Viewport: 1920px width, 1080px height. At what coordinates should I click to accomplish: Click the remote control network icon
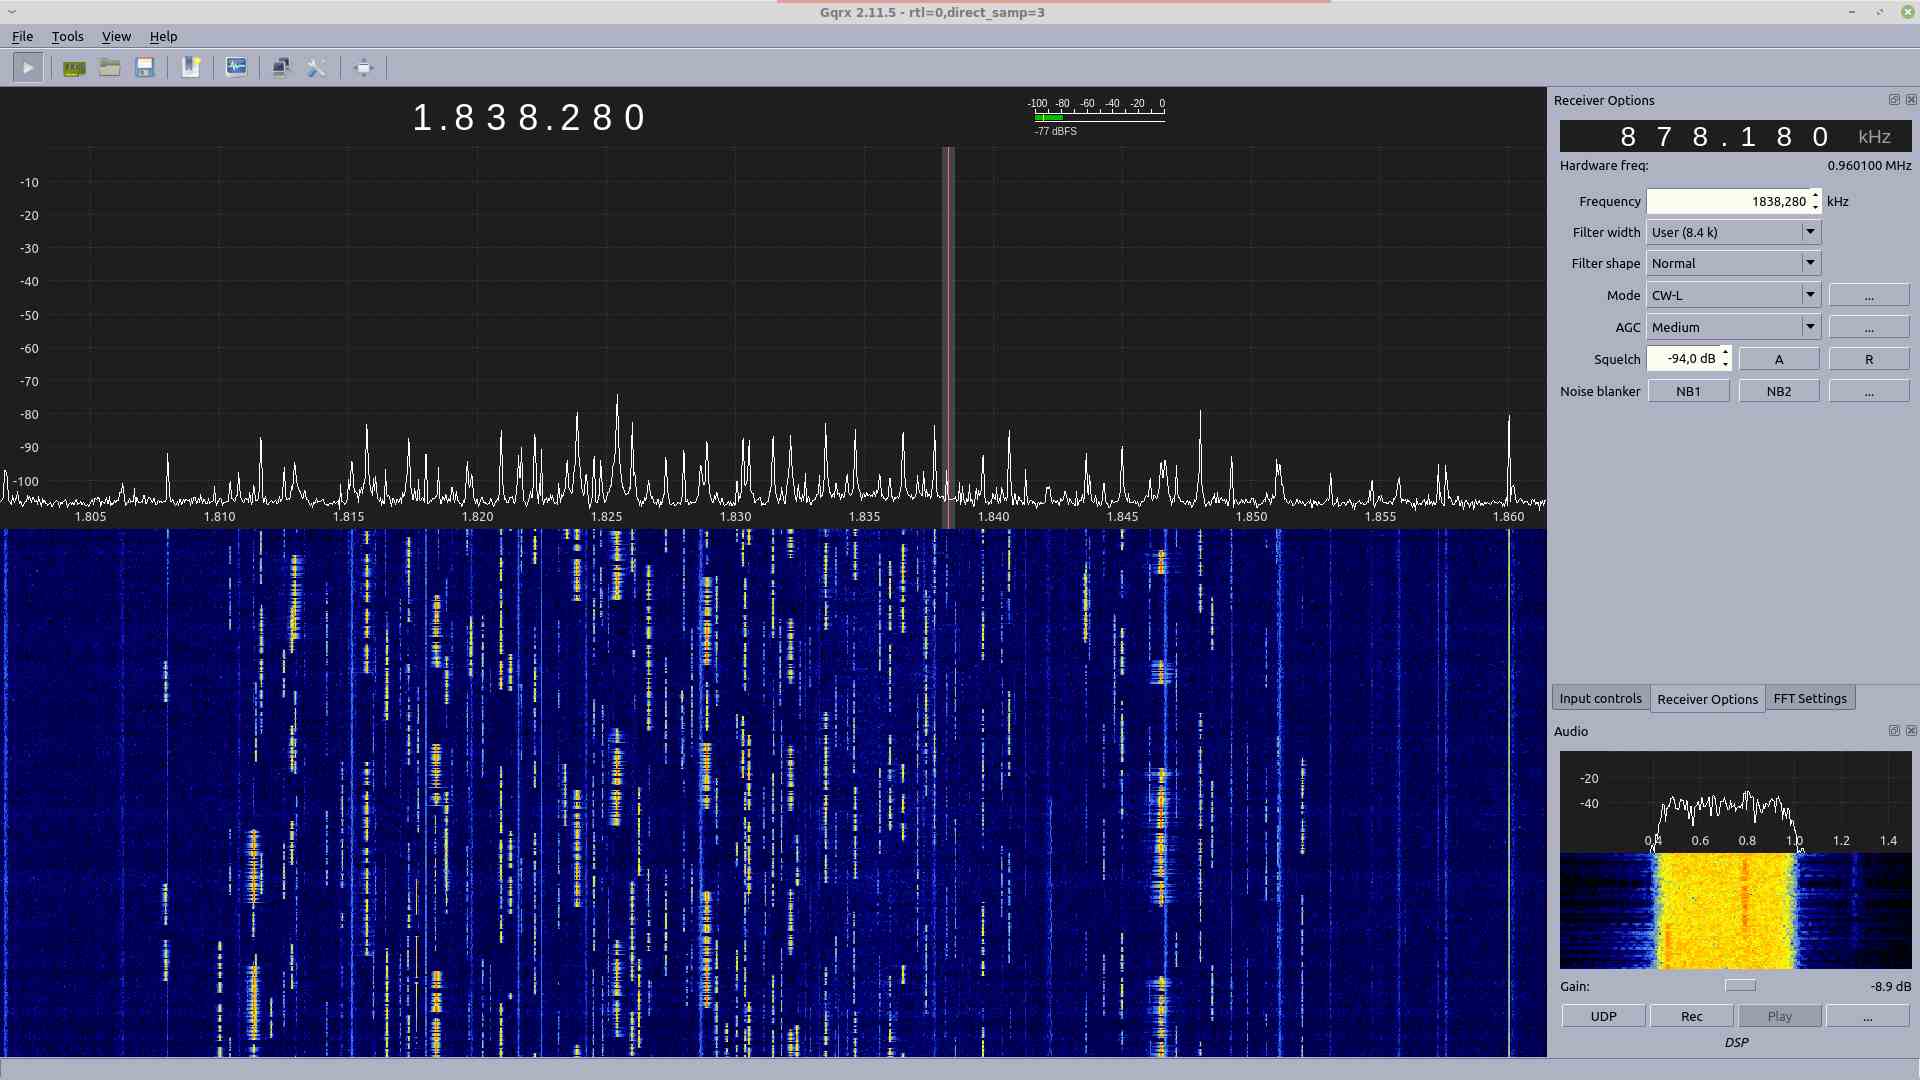click(281, 68)
